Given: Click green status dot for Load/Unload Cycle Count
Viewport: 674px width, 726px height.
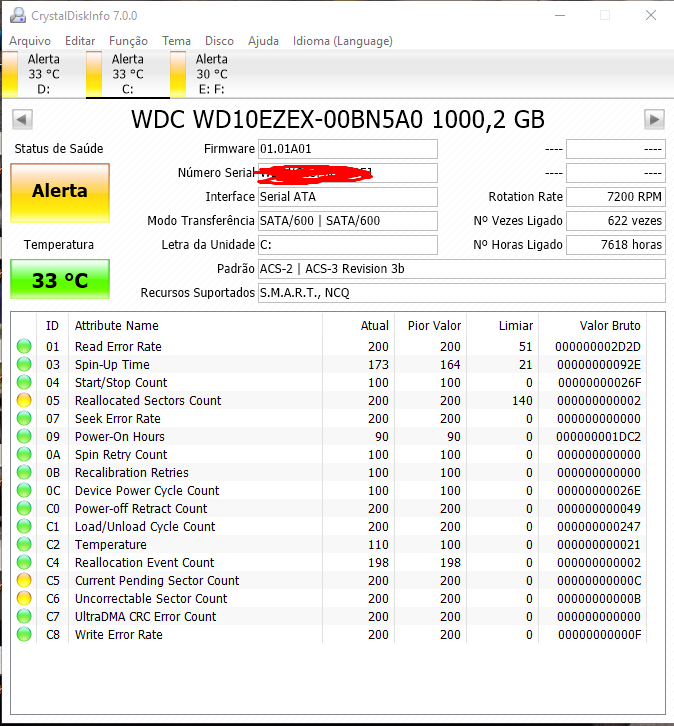Looking at the screenshot, I should point(24,526).
